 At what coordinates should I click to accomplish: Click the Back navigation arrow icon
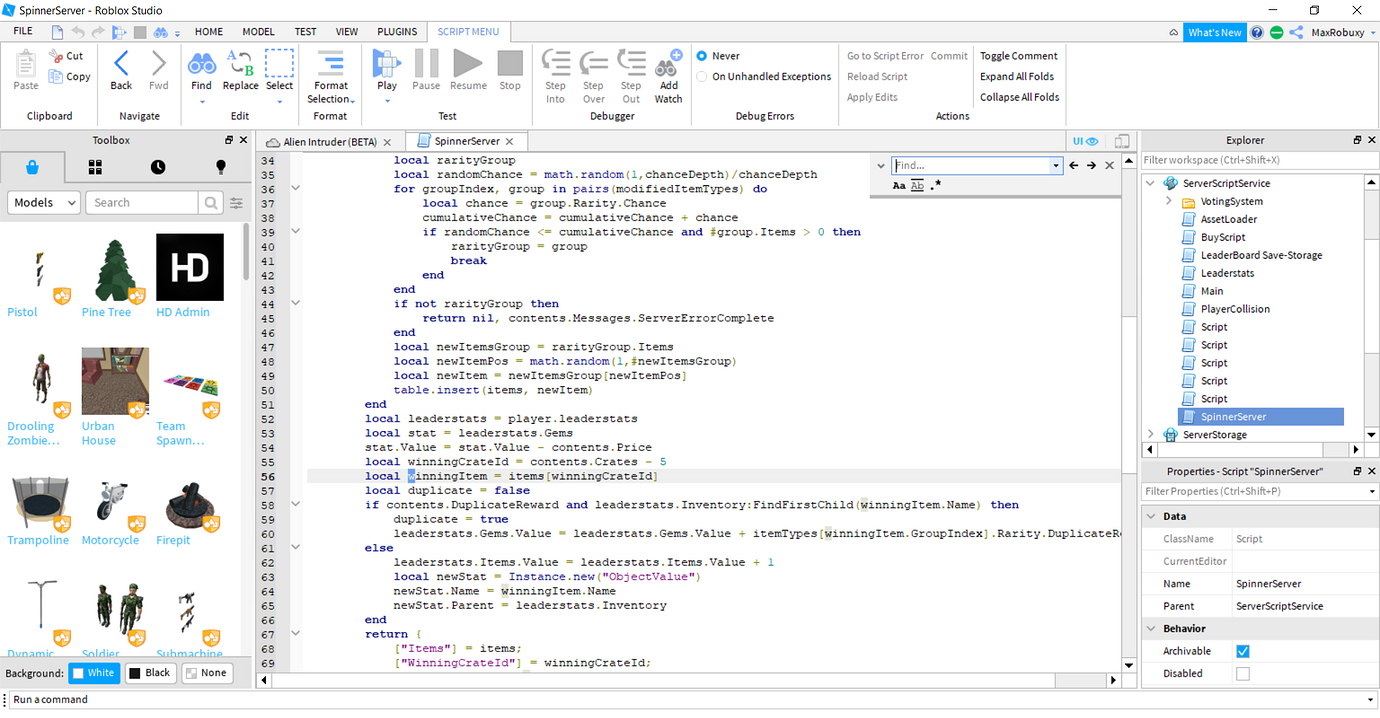(121, 64)
